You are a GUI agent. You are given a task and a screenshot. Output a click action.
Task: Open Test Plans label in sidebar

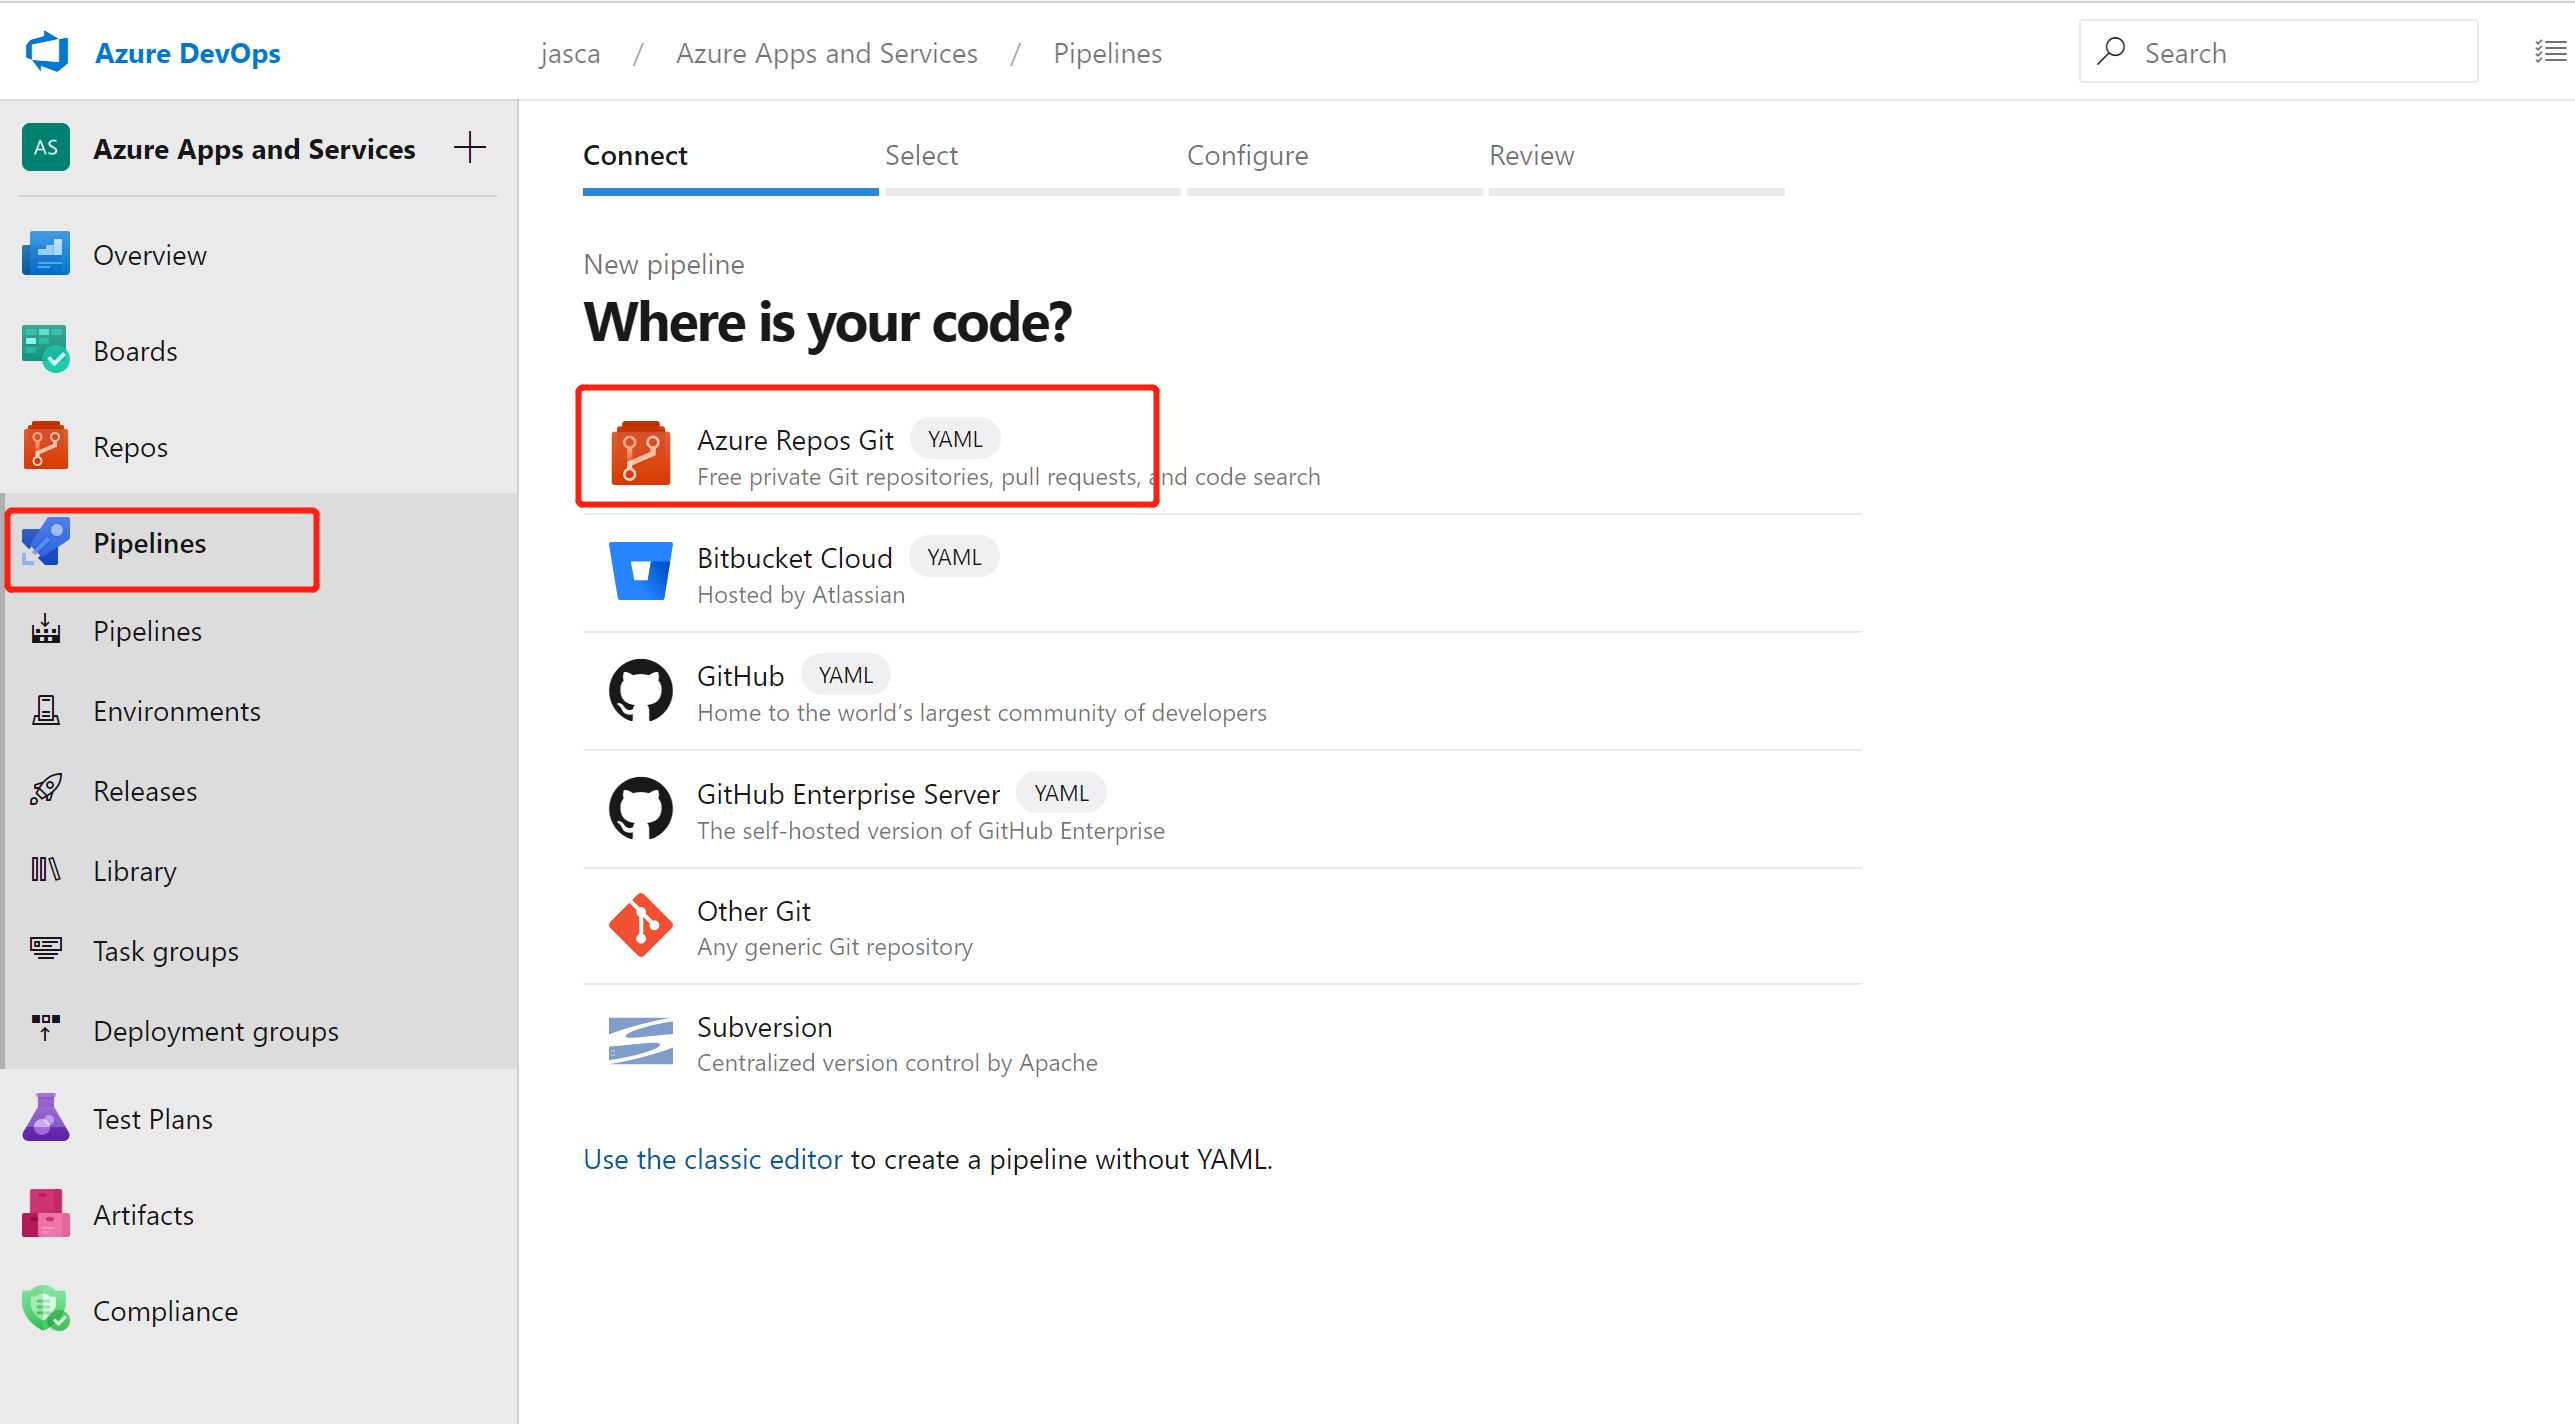click(153, 1119)
